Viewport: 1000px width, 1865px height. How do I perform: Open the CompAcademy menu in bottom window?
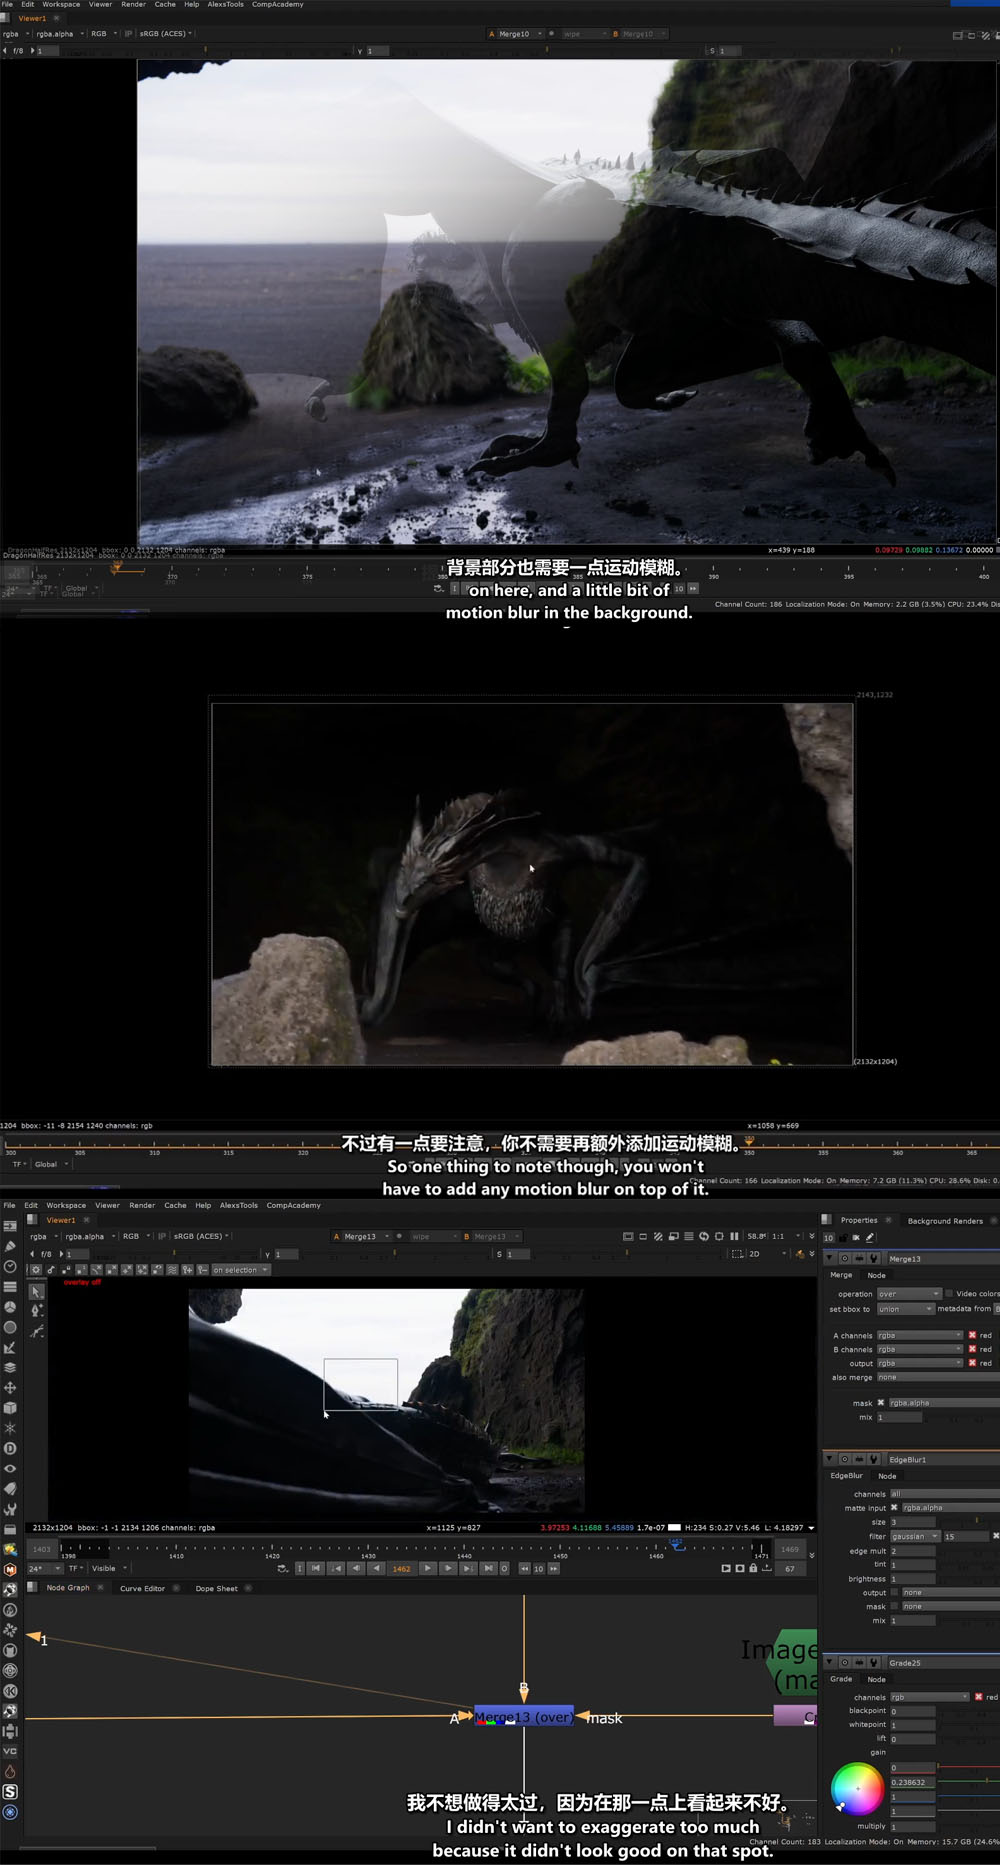point(293,1205)
